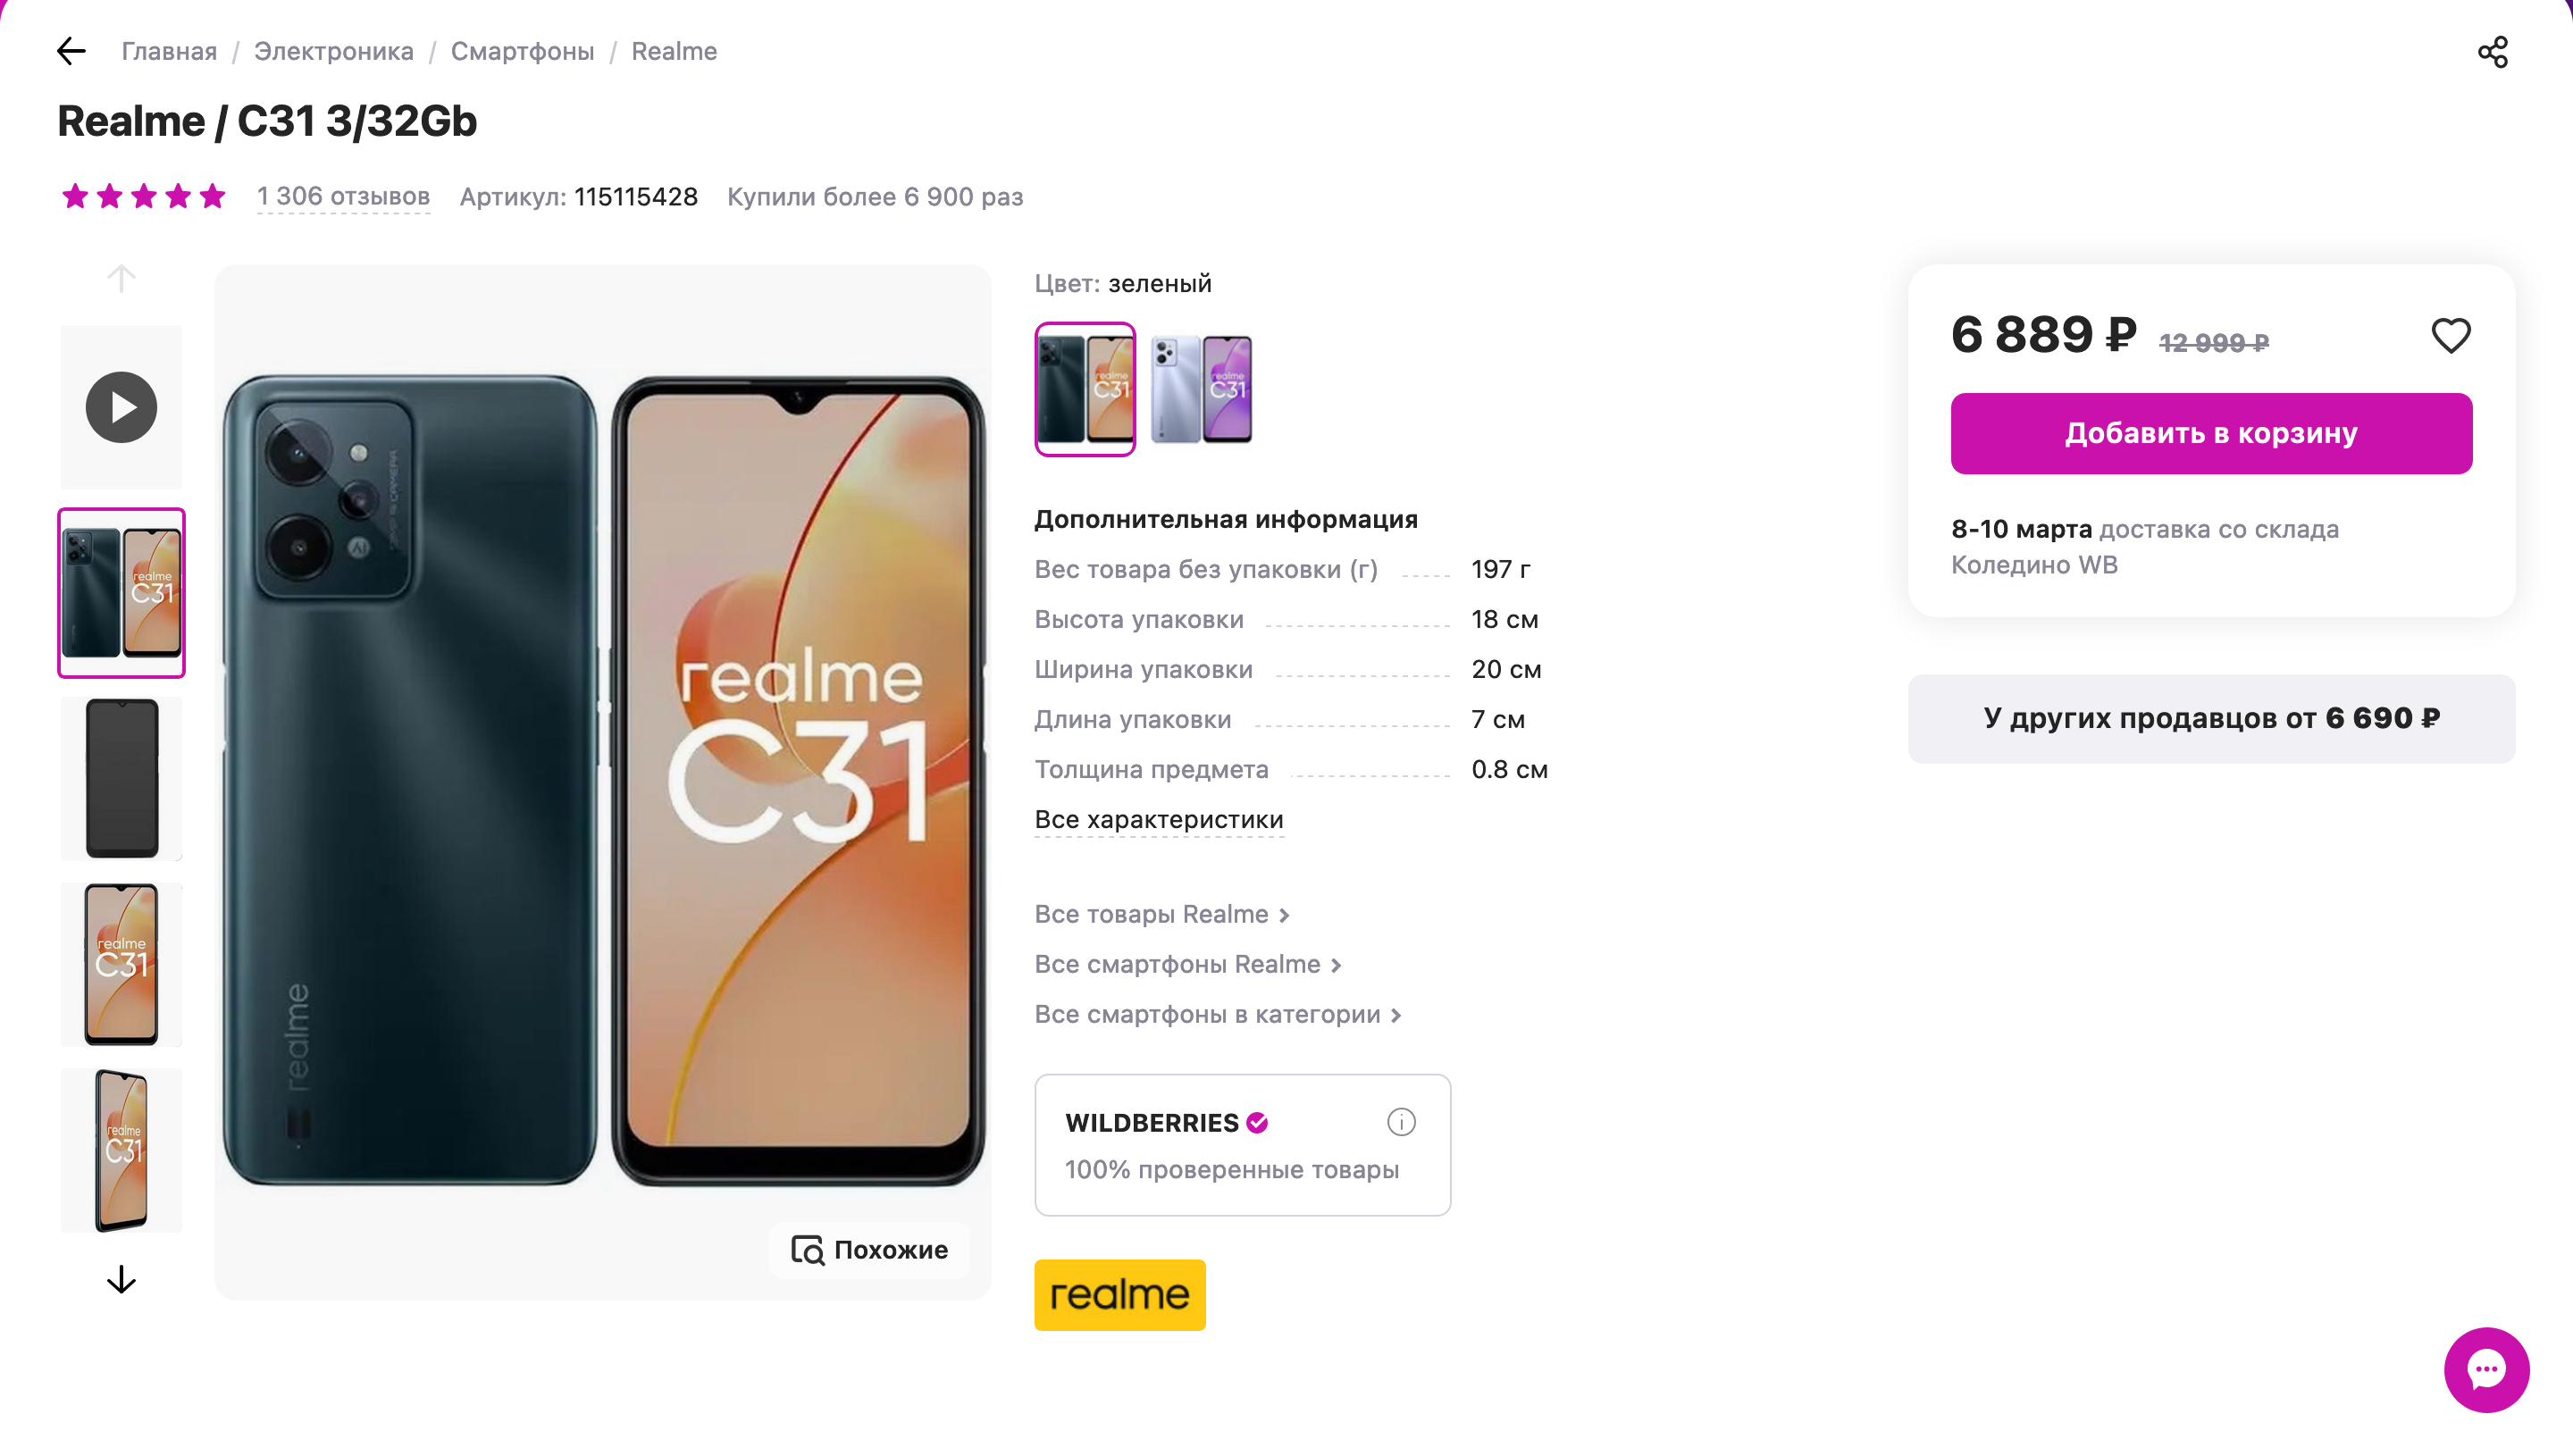Go to Смартфоны breadcrumb

point(522,51)
